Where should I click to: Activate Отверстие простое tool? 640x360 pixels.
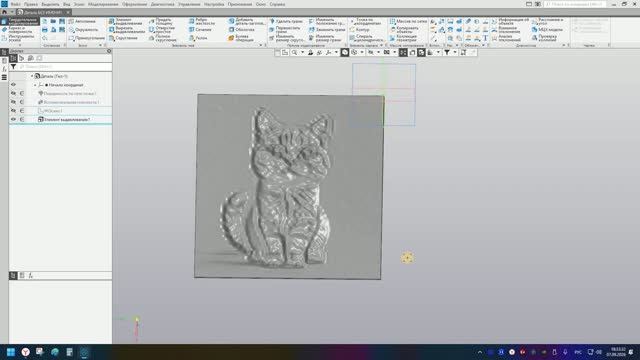[x=162, y=30]
